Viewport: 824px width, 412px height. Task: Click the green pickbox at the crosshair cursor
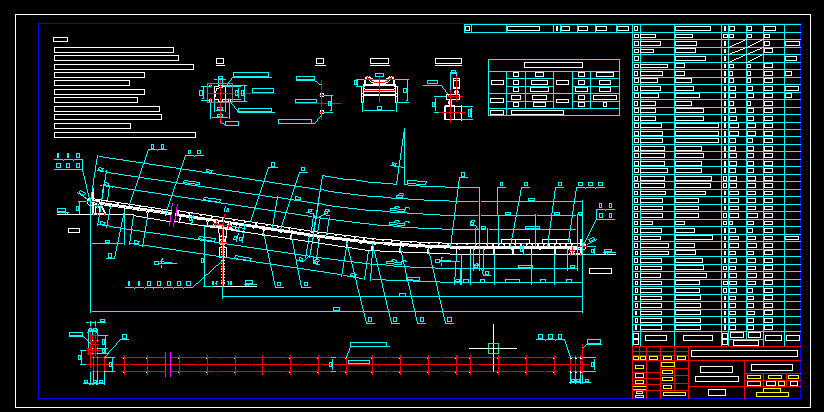click(x=493, y=348)
